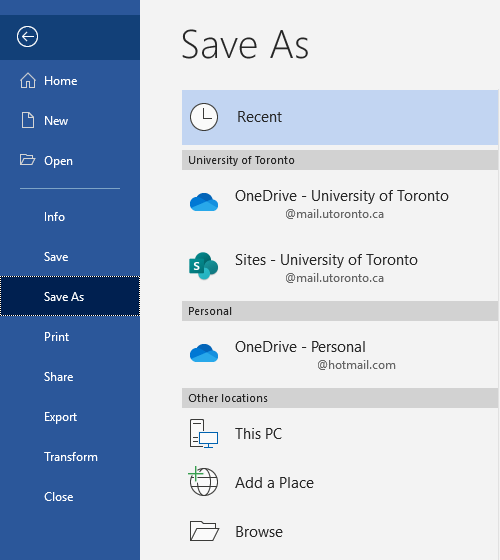Screen dimensions: 500x560
Task: Open the Info page
Action: [70, 217]
